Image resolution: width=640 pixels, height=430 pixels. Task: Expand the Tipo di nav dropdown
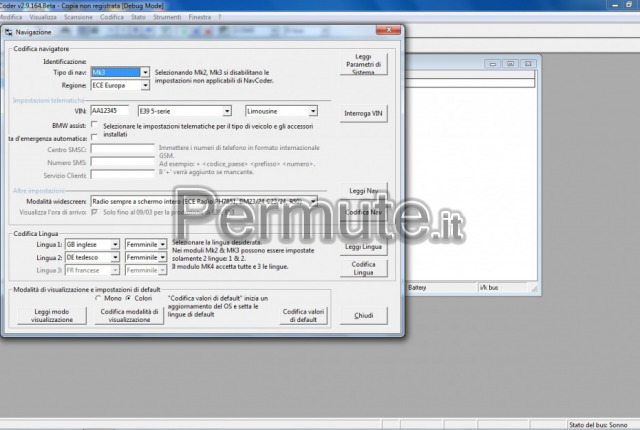[145, 72]
